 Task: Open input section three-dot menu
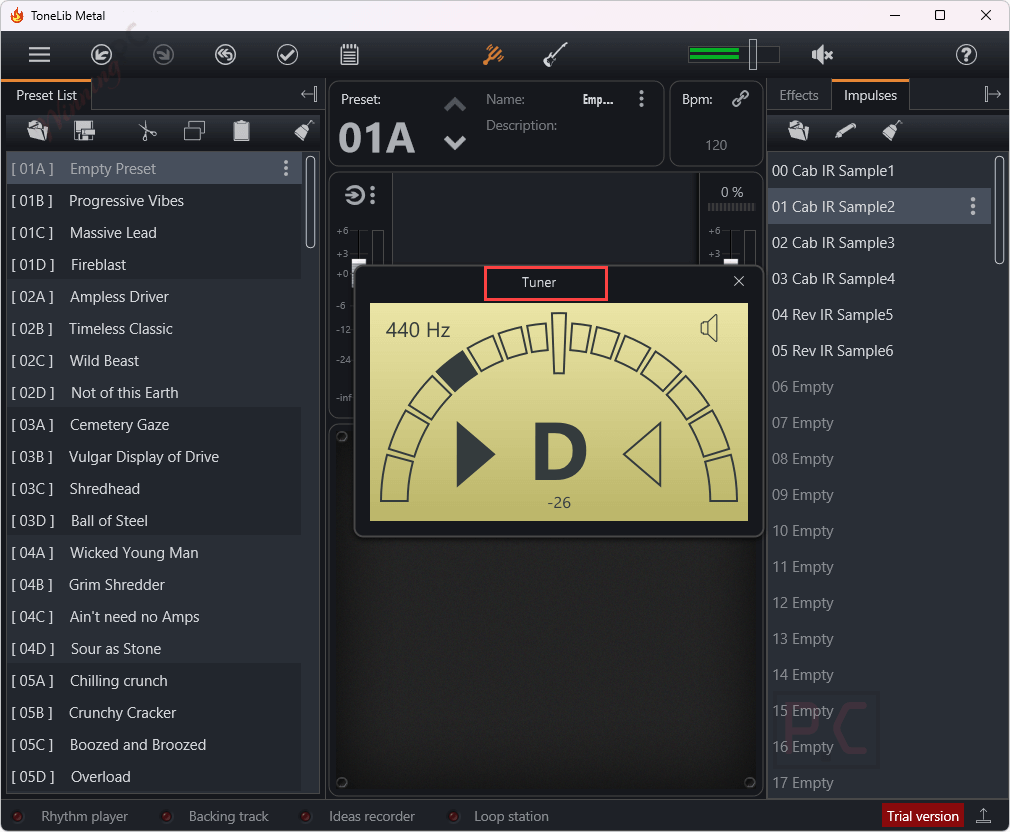pos(373,194)
